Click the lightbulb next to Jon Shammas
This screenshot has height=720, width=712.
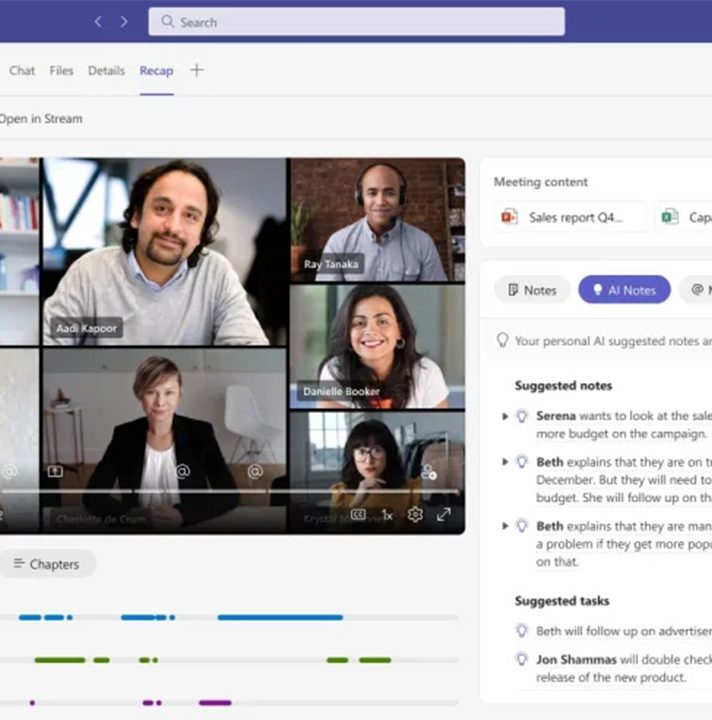coord(522,659)
